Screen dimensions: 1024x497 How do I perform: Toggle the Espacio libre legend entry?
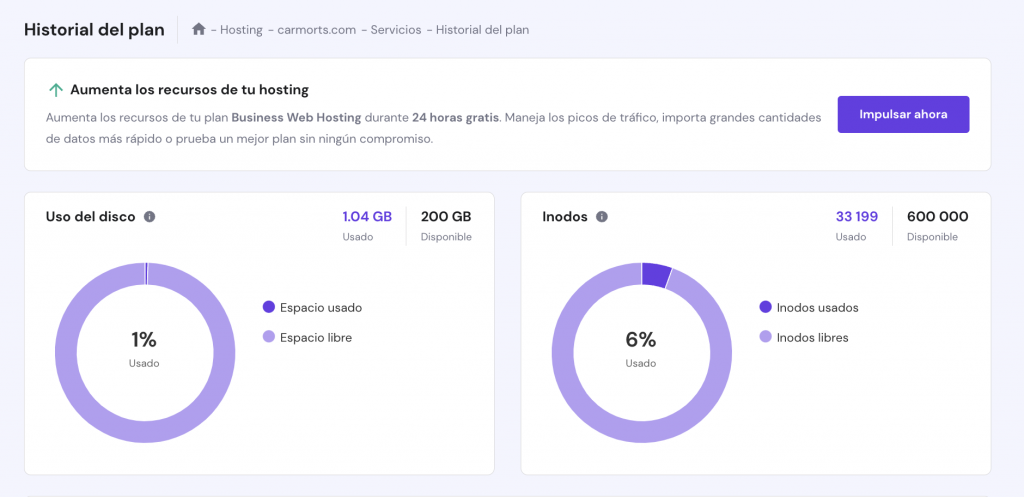coord(306,337)
